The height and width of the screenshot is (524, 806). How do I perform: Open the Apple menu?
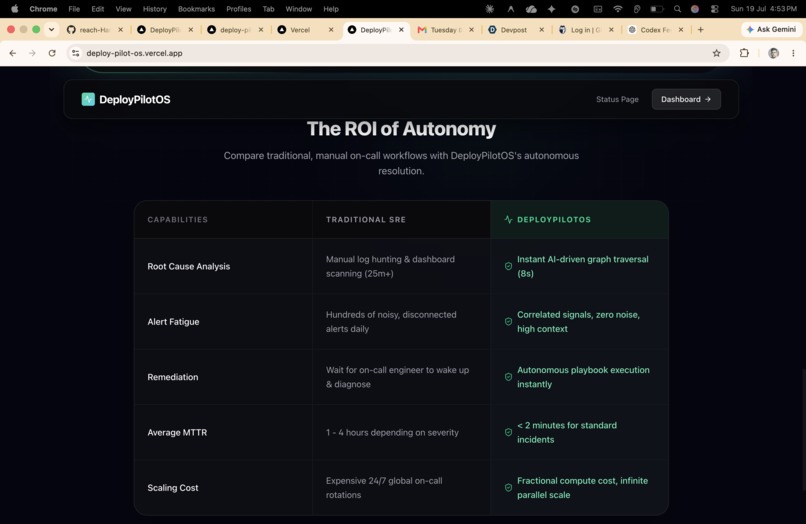coord(14,9)
